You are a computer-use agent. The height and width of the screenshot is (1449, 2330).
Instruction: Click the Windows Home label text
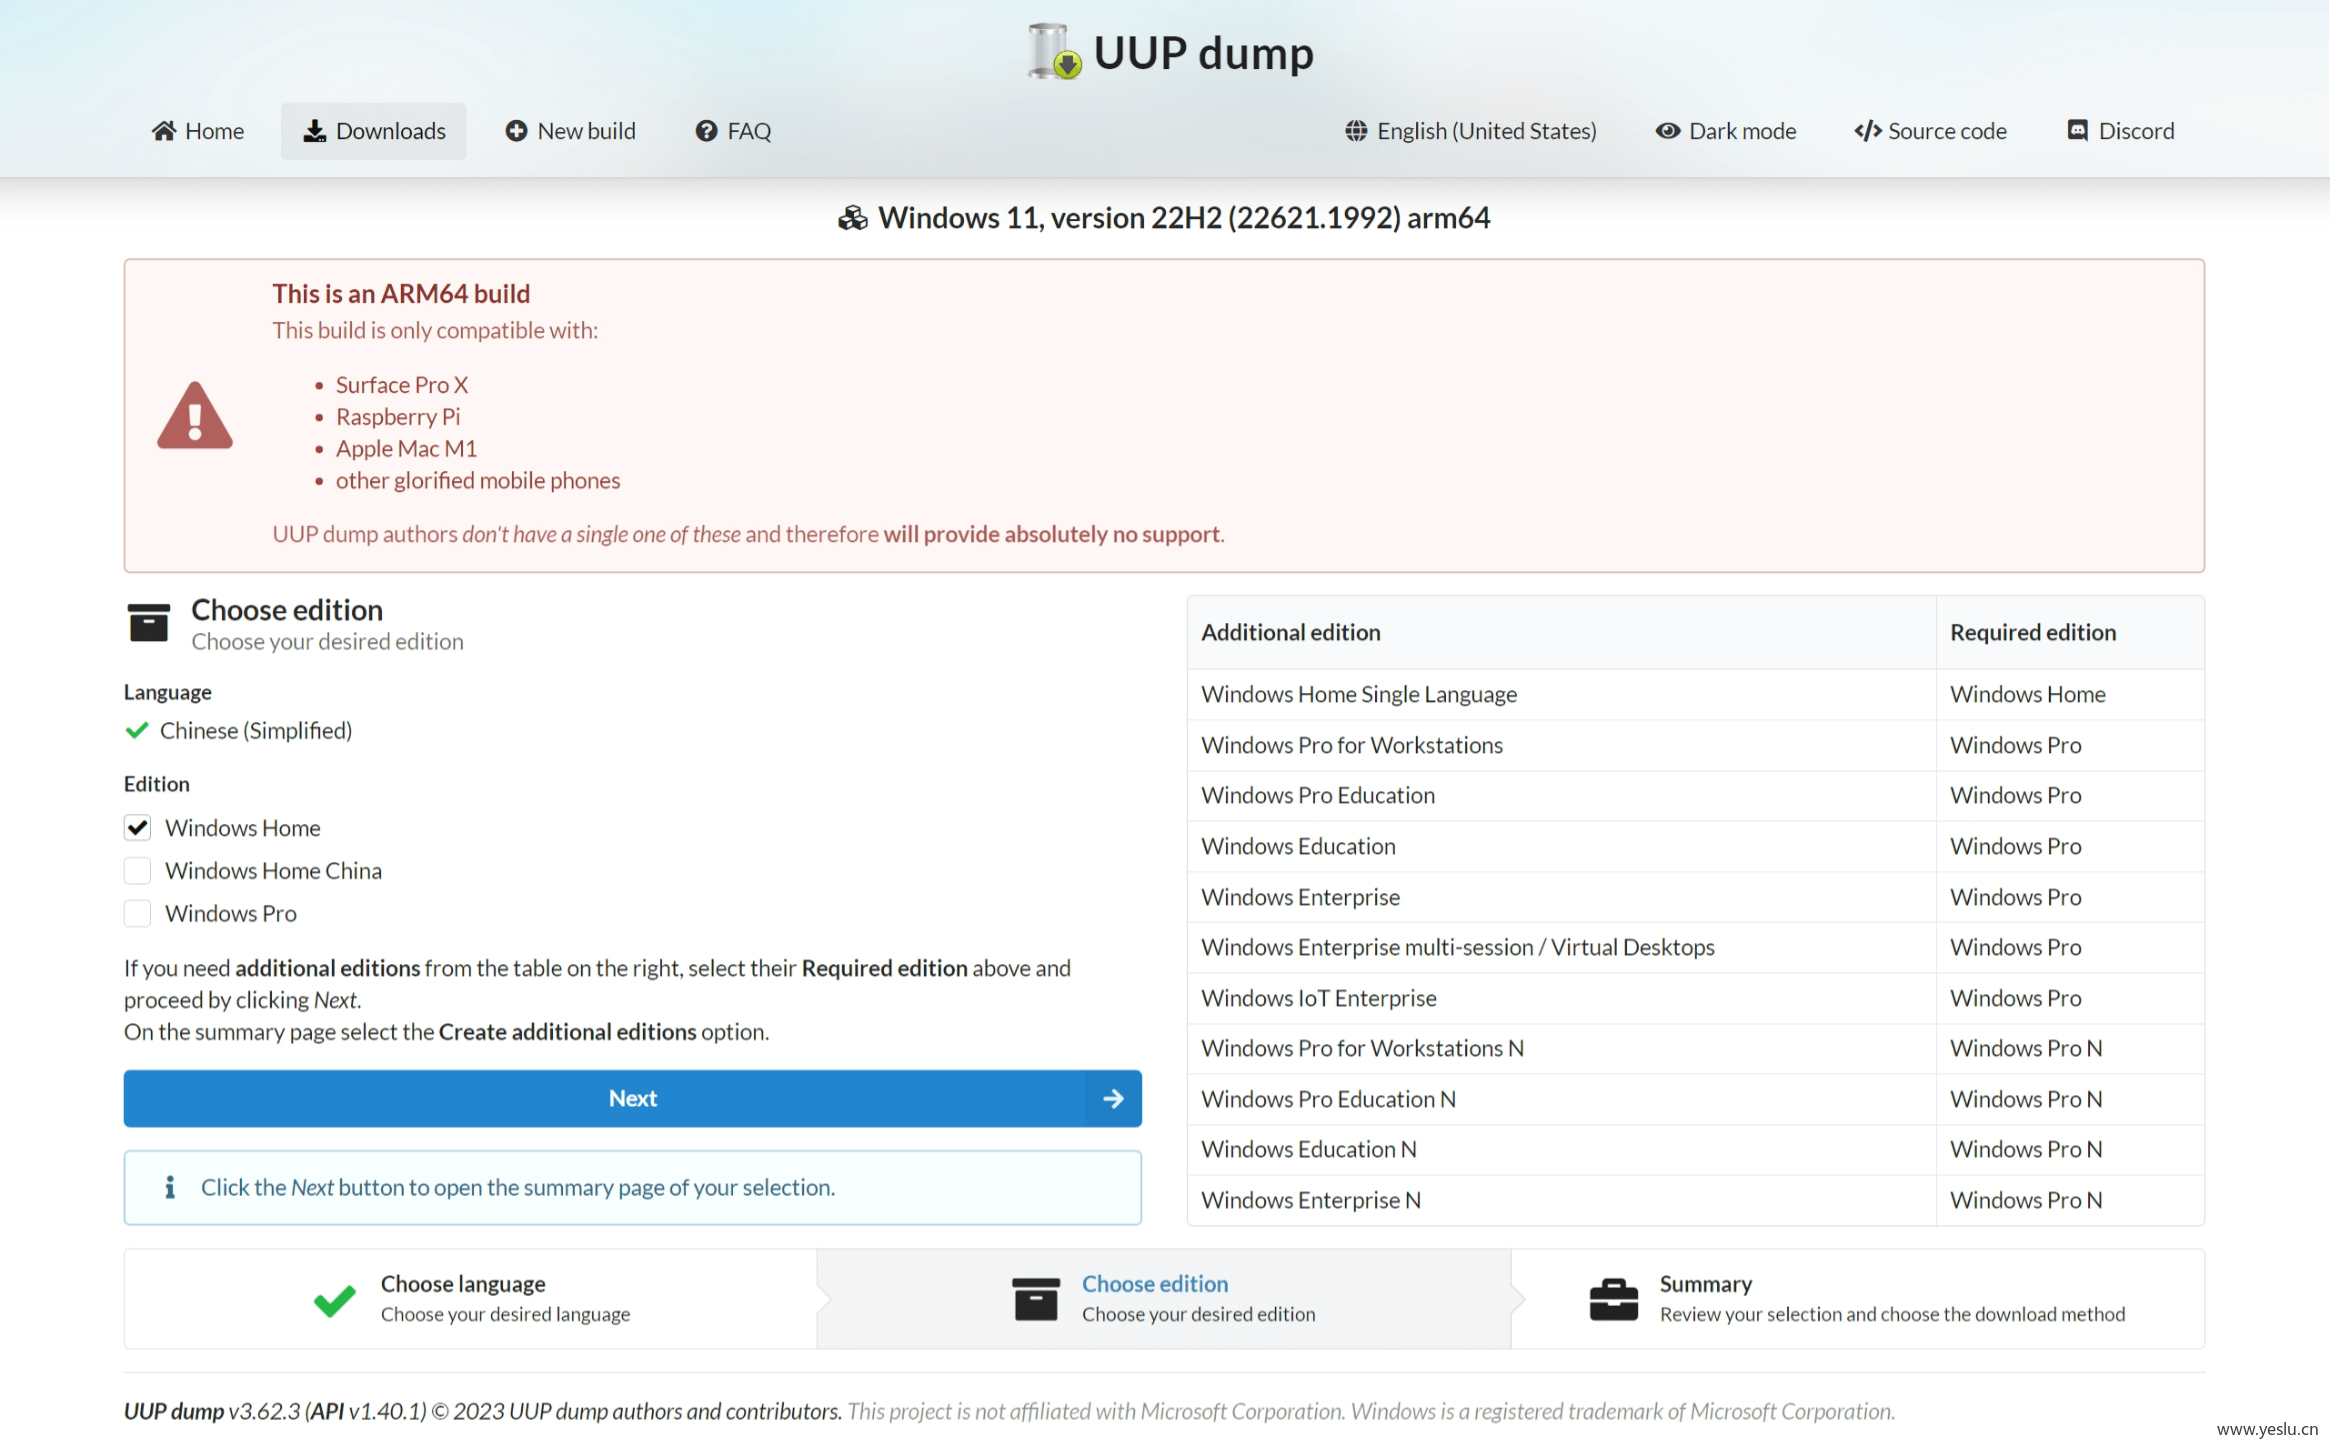click(x=242, y=828)
